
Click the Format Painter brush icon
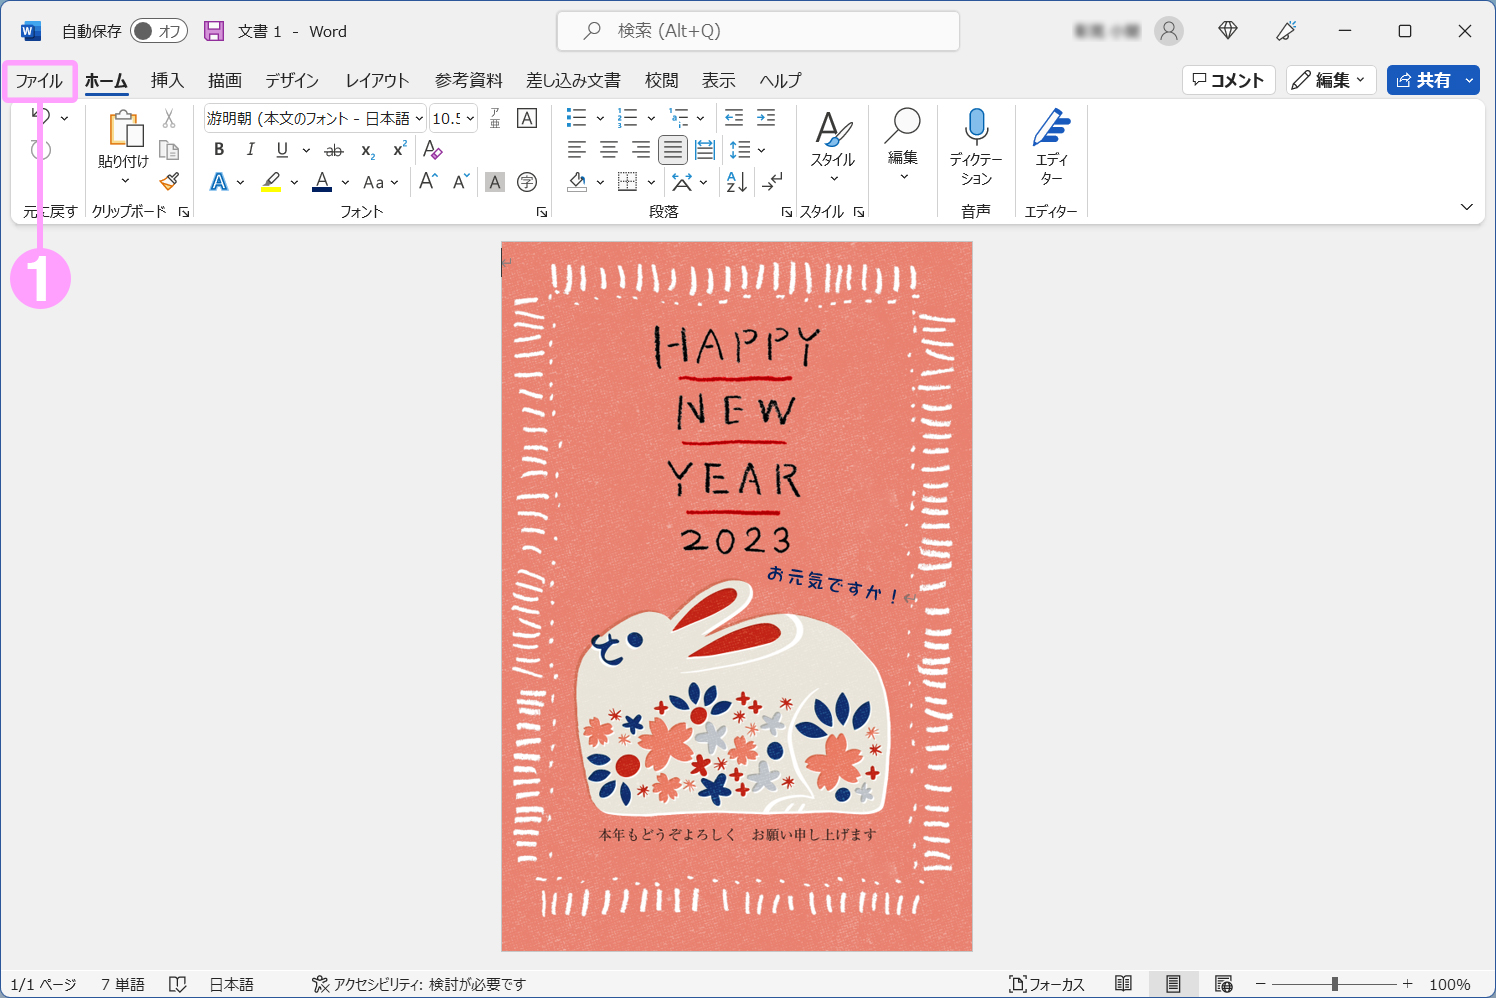(x=169, y=181)
